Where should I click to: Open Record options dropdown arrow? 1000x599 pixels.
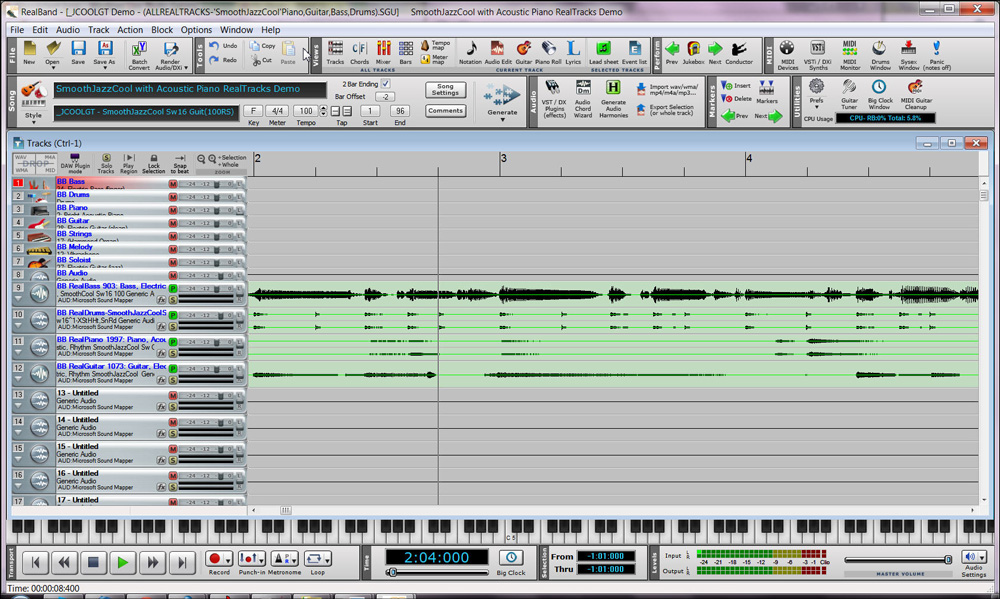point(228,561)
